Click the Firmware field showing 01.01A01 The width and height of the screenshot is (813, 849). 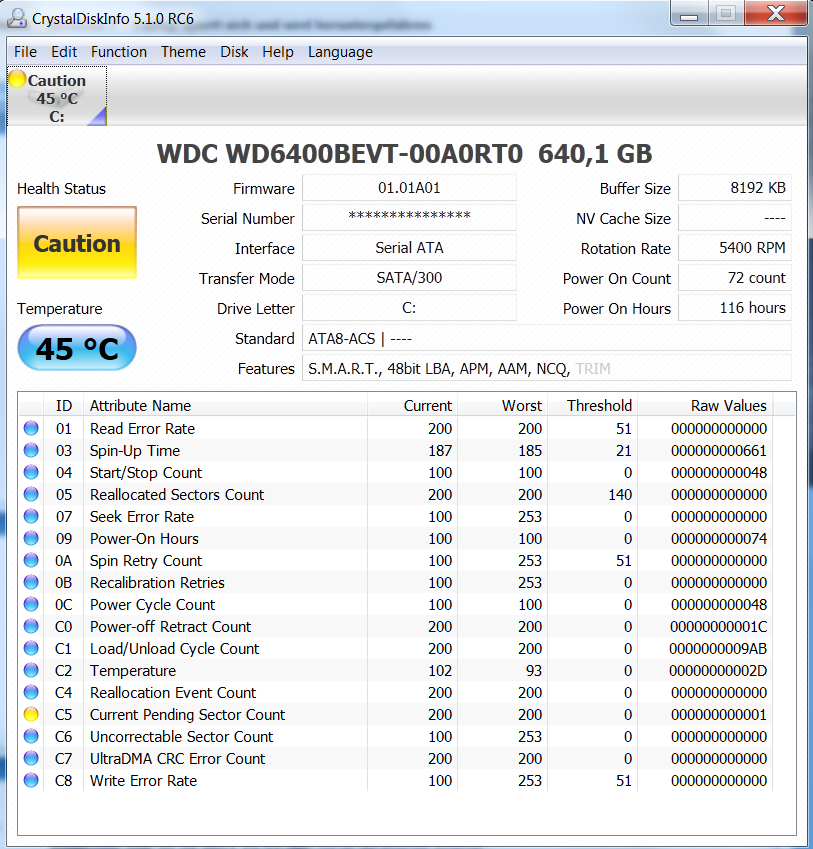[409, 188]
